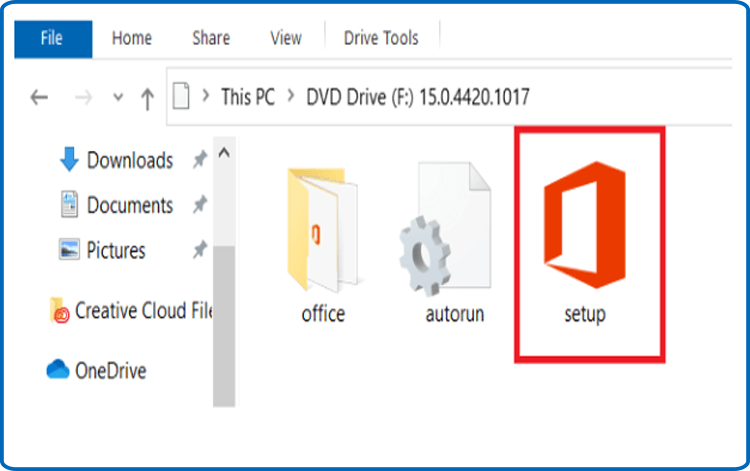Click the Documents page icon in sidebar
The height and width of the screenshot is (471, 750).
(69, 204)
